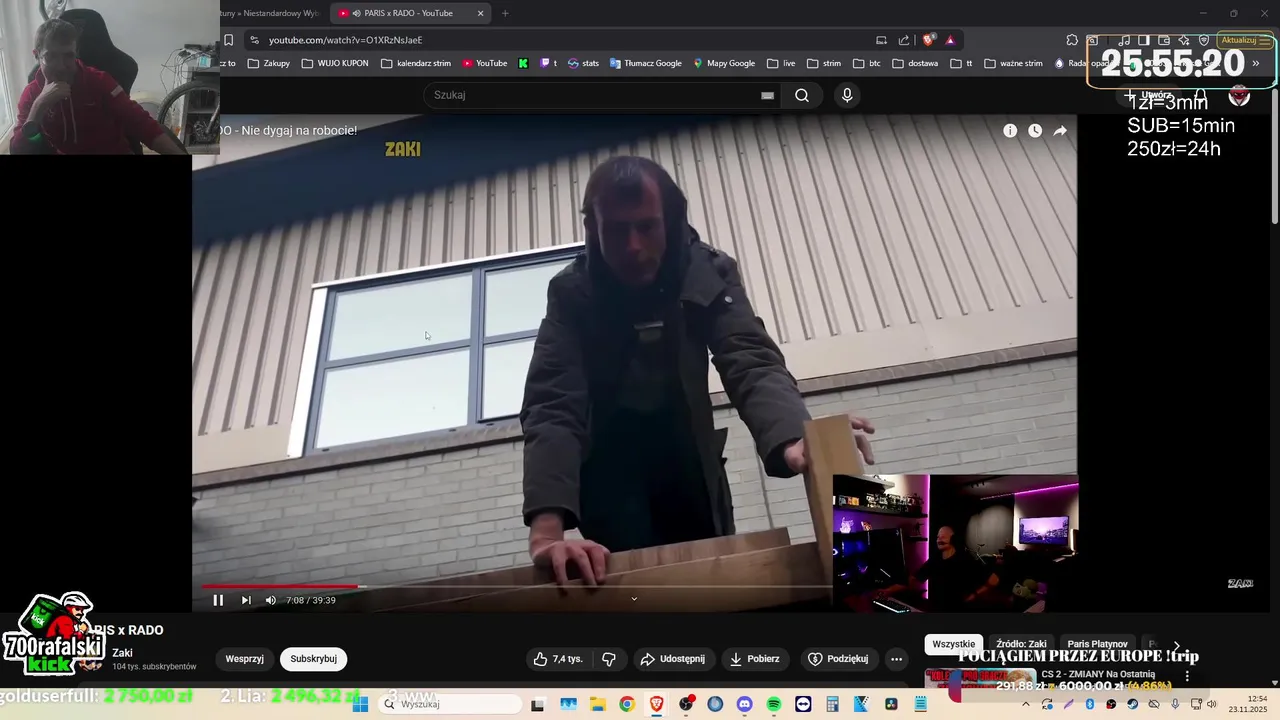Screen dimensions: 1280x720
Task: Open the YouTube bookmark
Action: click(x=484, y=63)
